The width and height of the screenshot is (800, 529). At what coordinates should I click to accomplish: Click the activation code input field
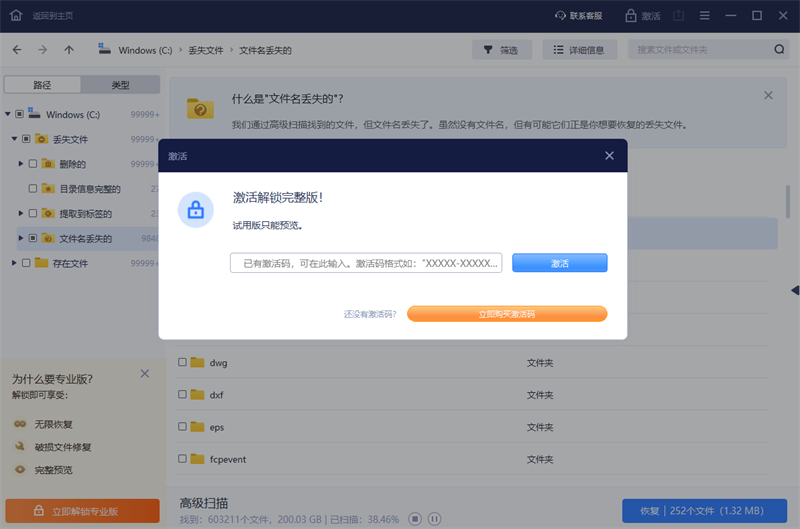point(366,263)
